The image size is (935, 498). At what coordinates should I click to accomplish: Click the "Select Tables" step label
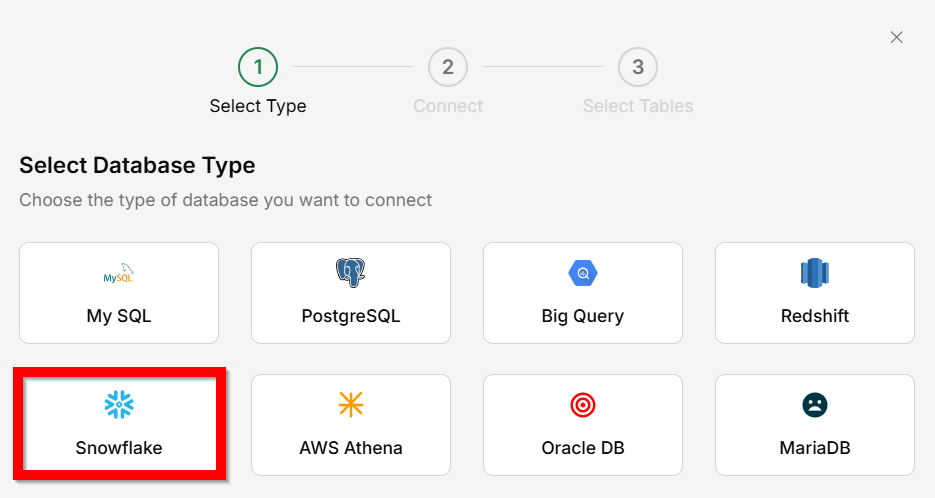click(638, 106)
